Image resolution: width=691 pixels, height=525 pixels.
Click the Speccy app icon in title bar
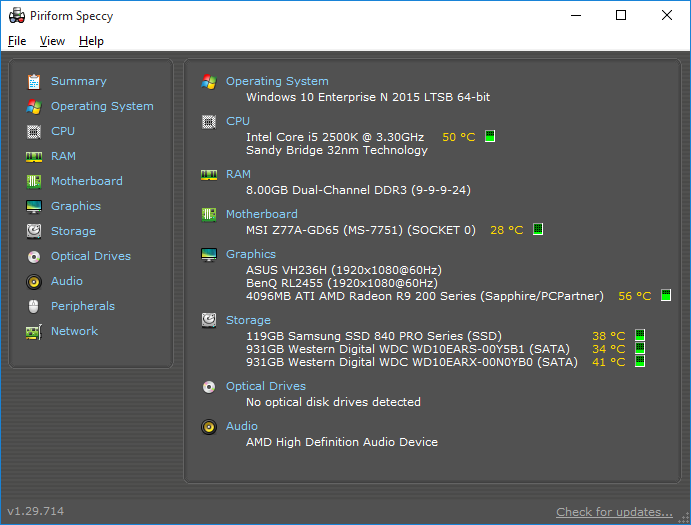coord(17,15)
